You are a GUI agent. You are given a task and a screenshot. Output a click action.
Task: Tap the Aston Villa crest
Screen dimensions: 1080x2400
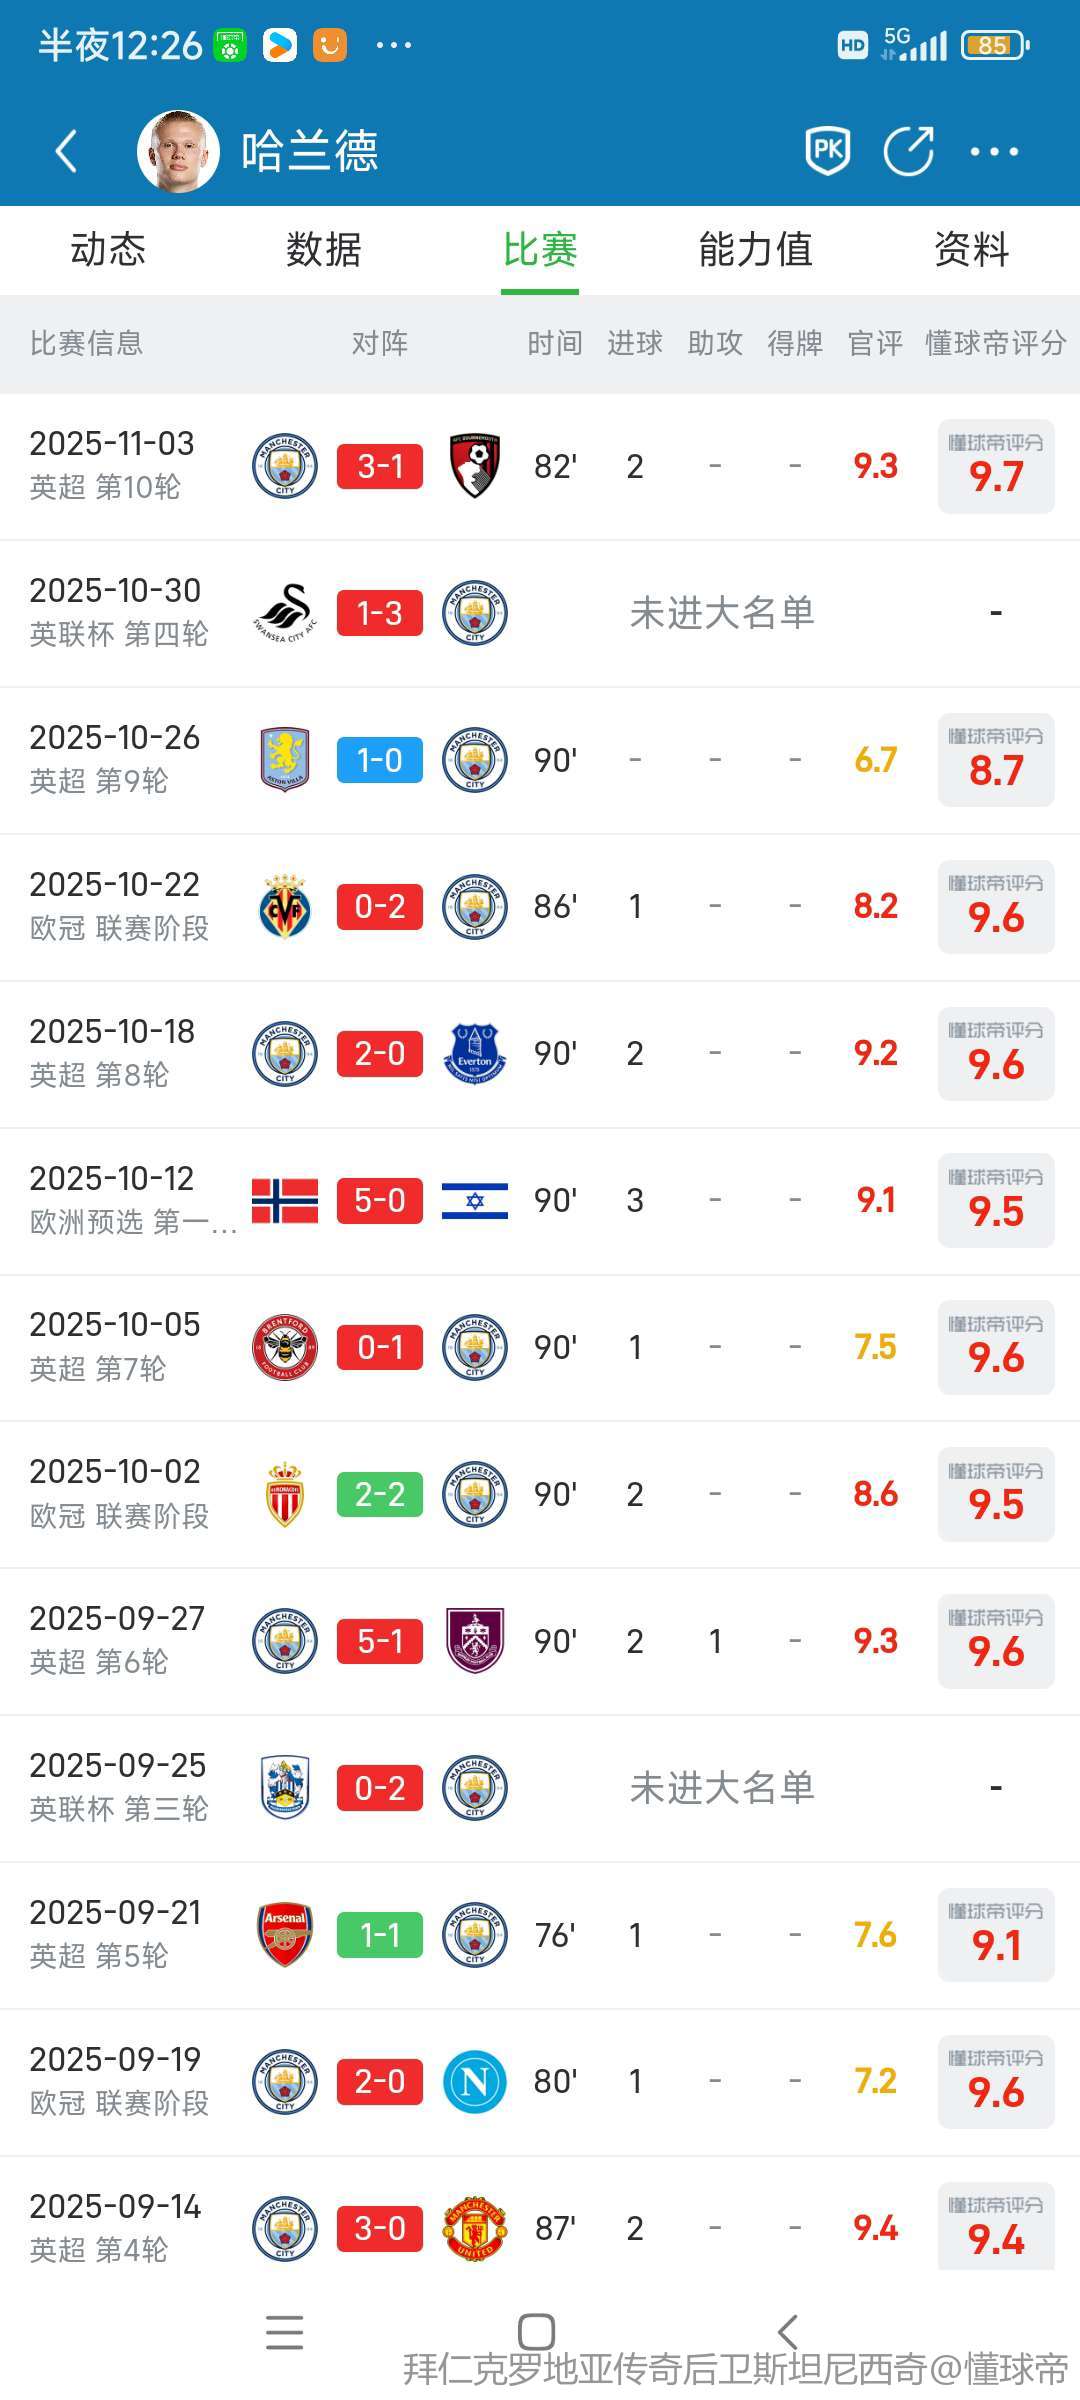pyautogui.click(x=285, y=760)
